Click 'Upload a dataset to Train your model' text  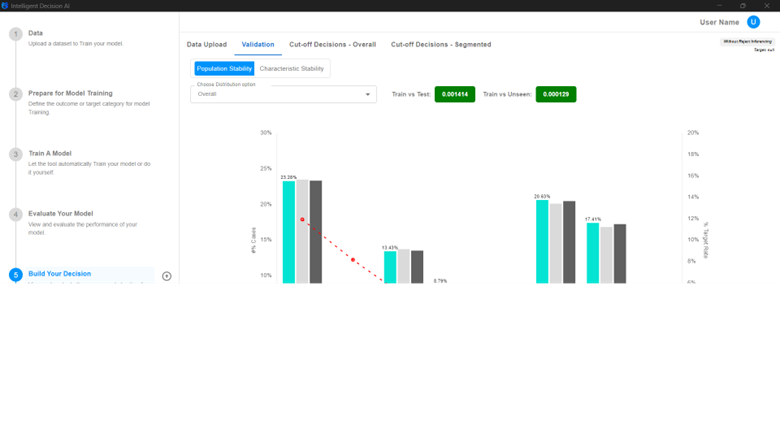[x=76, y=44]
